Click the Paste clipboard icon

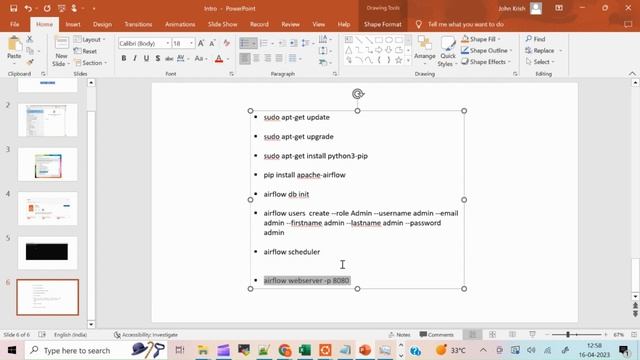[x=14, y=44]
